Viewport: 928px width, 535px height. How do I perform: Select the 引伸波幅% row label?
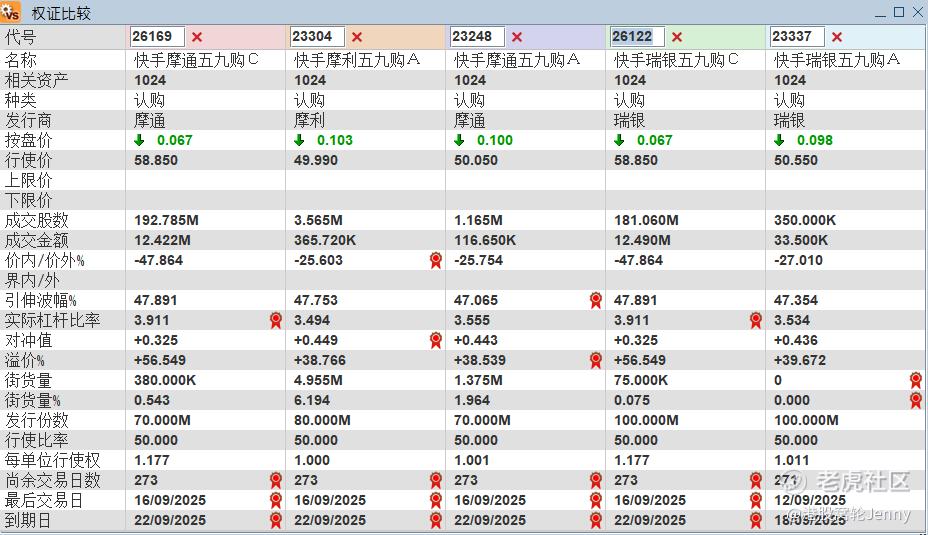click(x=41, y=301)
